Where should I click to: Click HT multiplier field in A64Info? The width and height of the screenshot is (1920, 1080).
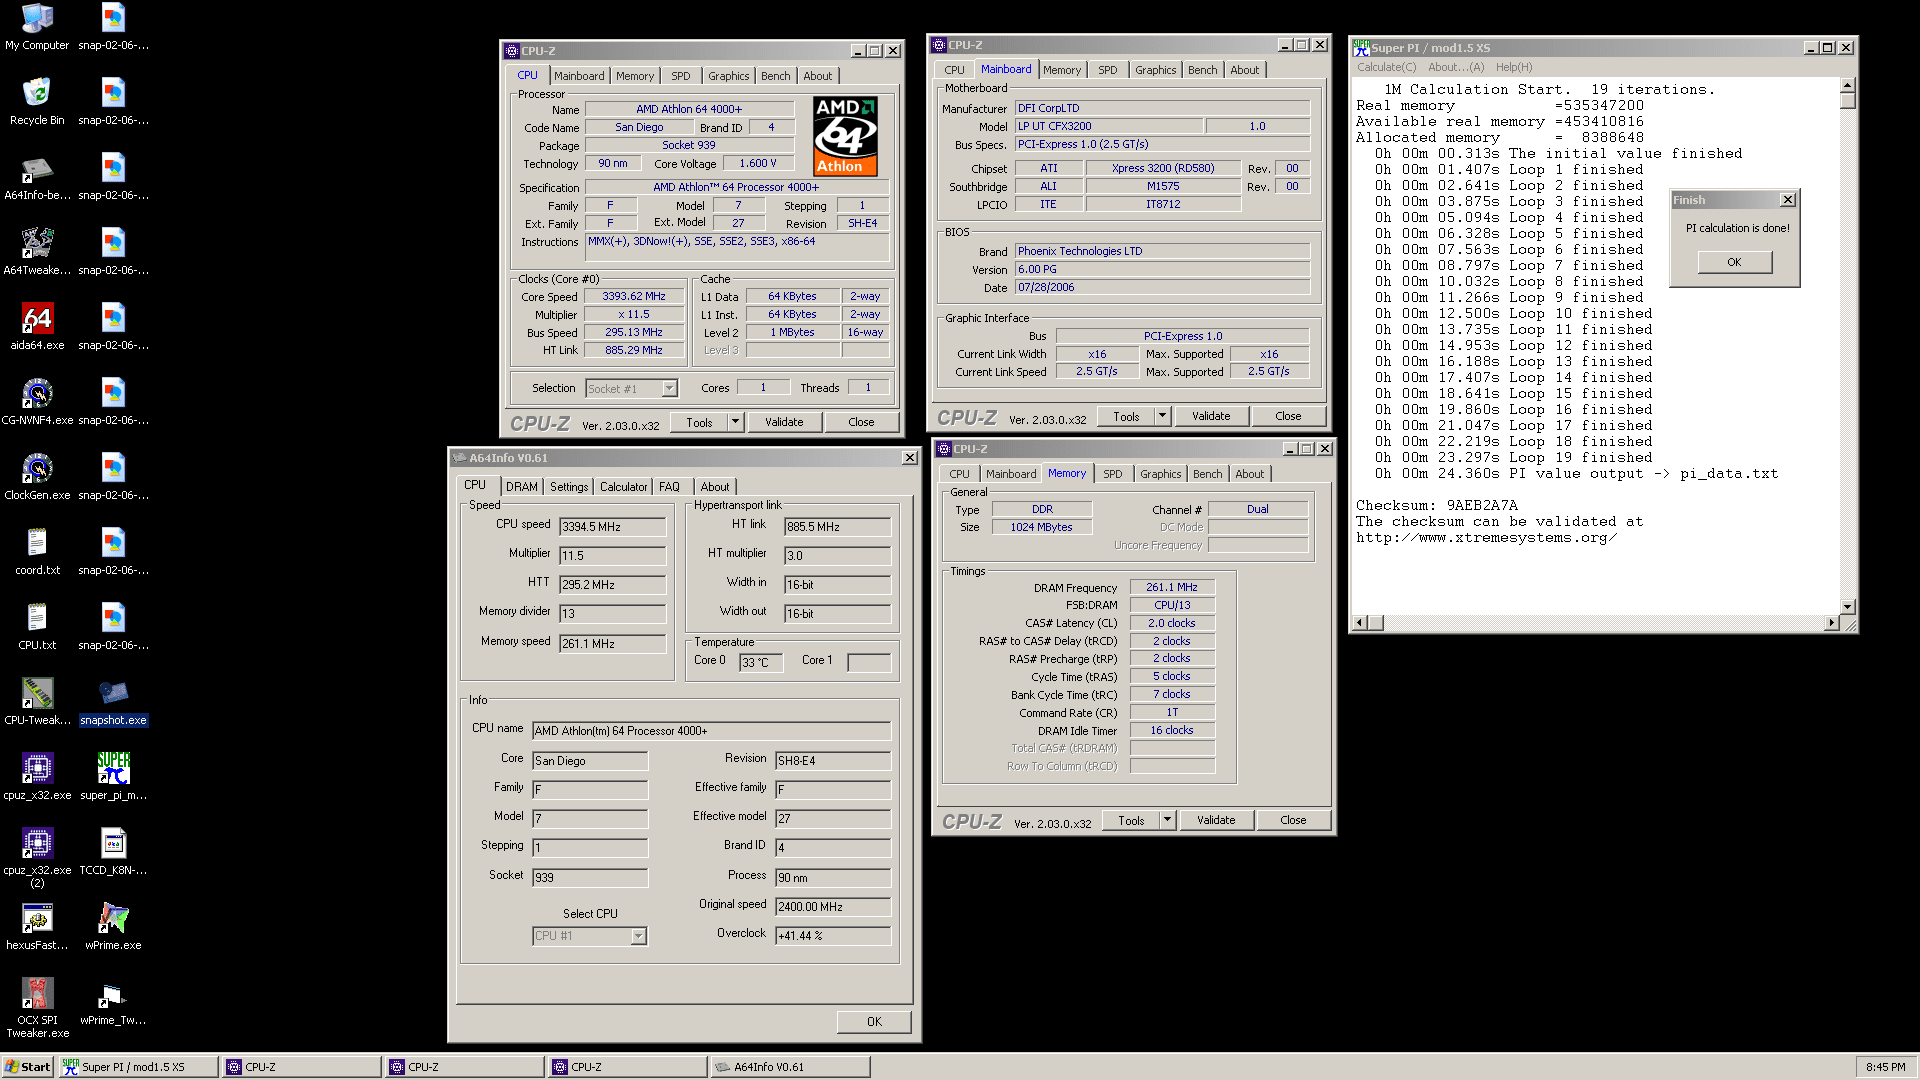838,555
